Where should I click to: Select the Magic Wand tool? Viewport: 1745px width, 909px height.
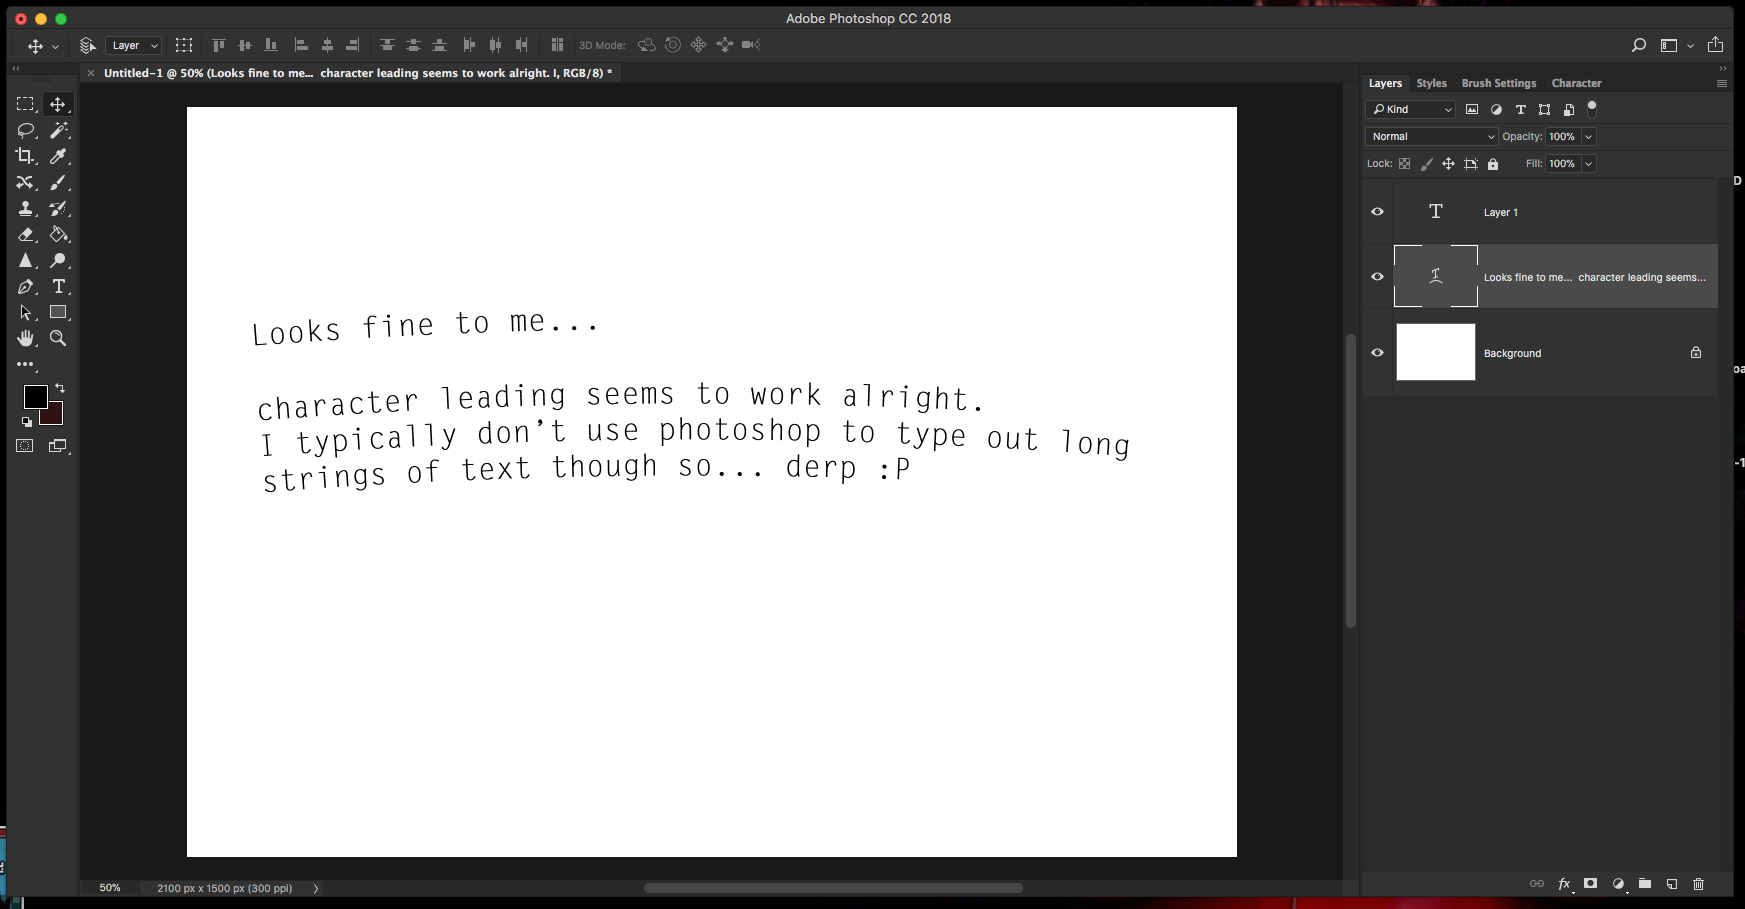coord(59,130)
